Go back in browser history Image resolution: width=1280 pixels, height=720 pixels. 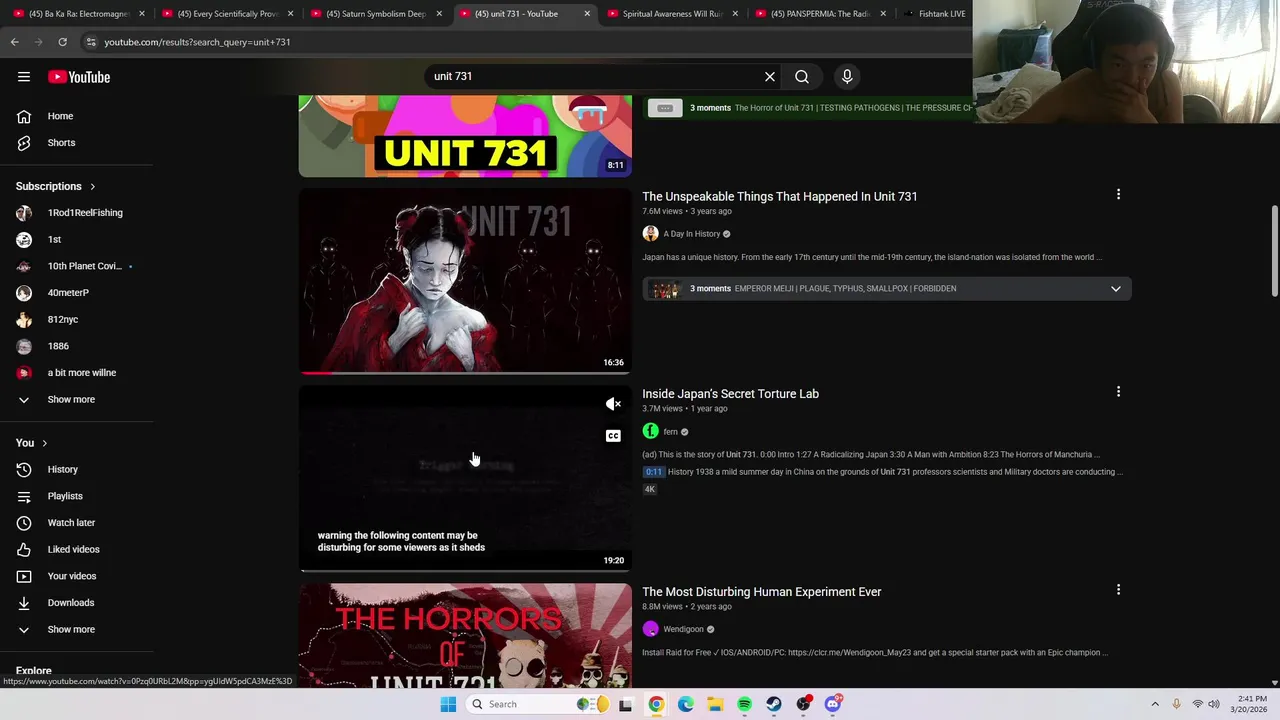15,42
